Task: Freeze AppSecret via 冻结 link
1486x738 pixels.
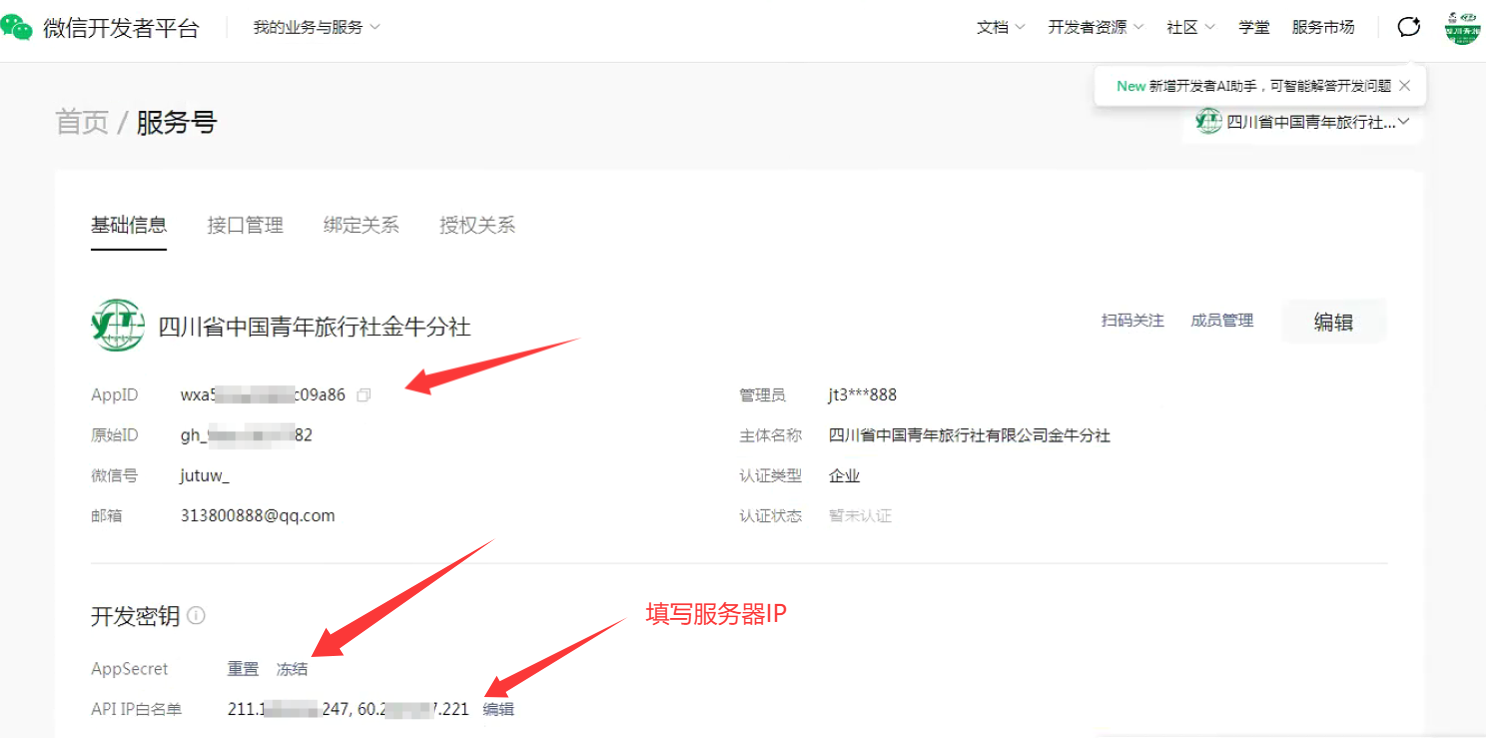Action: click(x=292, y=669)
